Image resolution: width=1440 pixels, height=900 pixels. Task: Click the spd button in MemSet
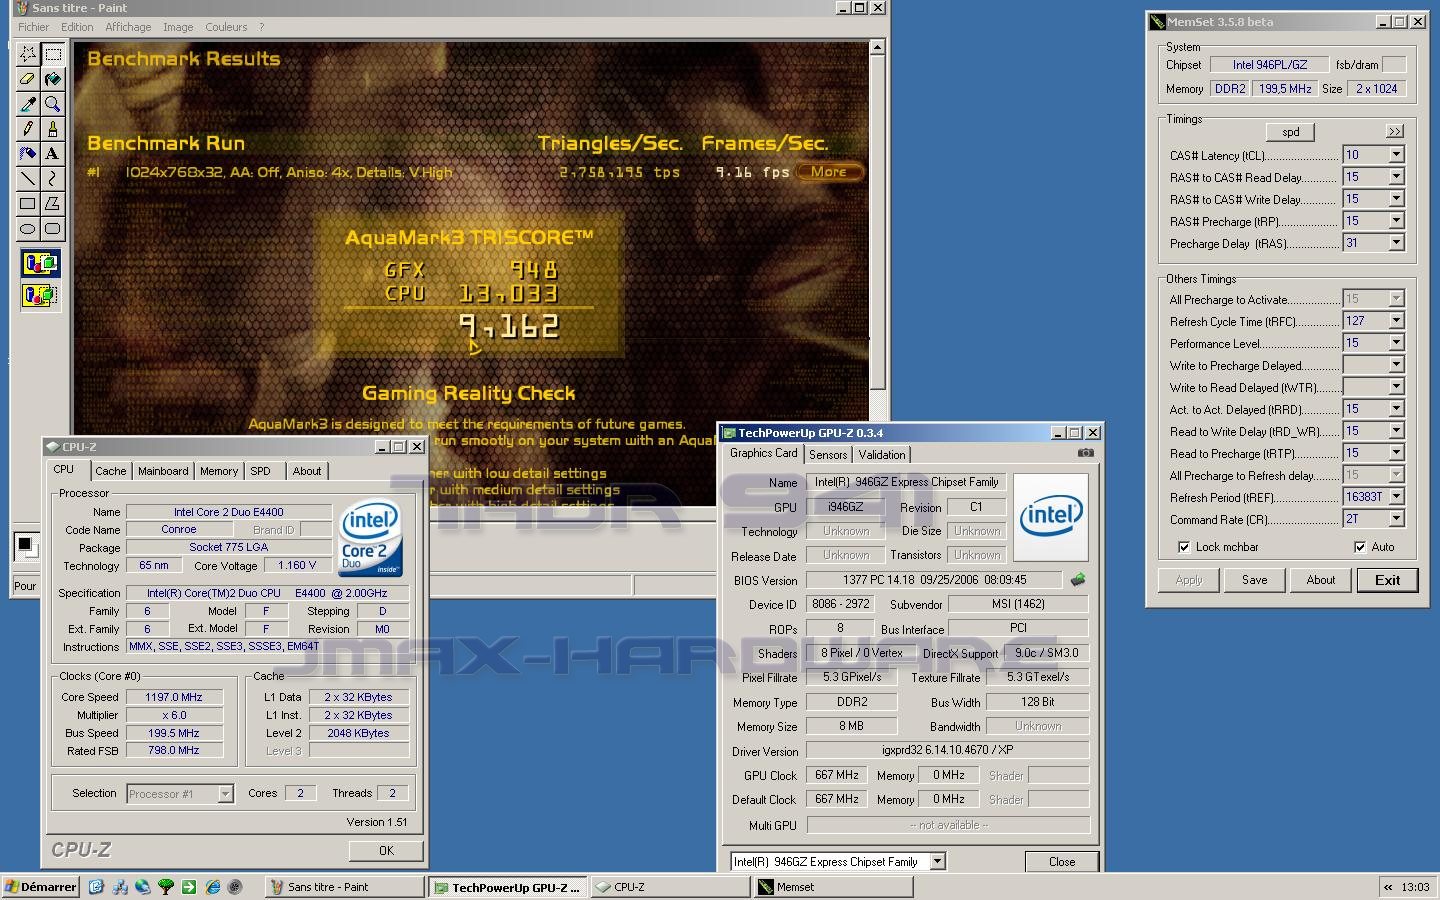tap(1291, 132)
